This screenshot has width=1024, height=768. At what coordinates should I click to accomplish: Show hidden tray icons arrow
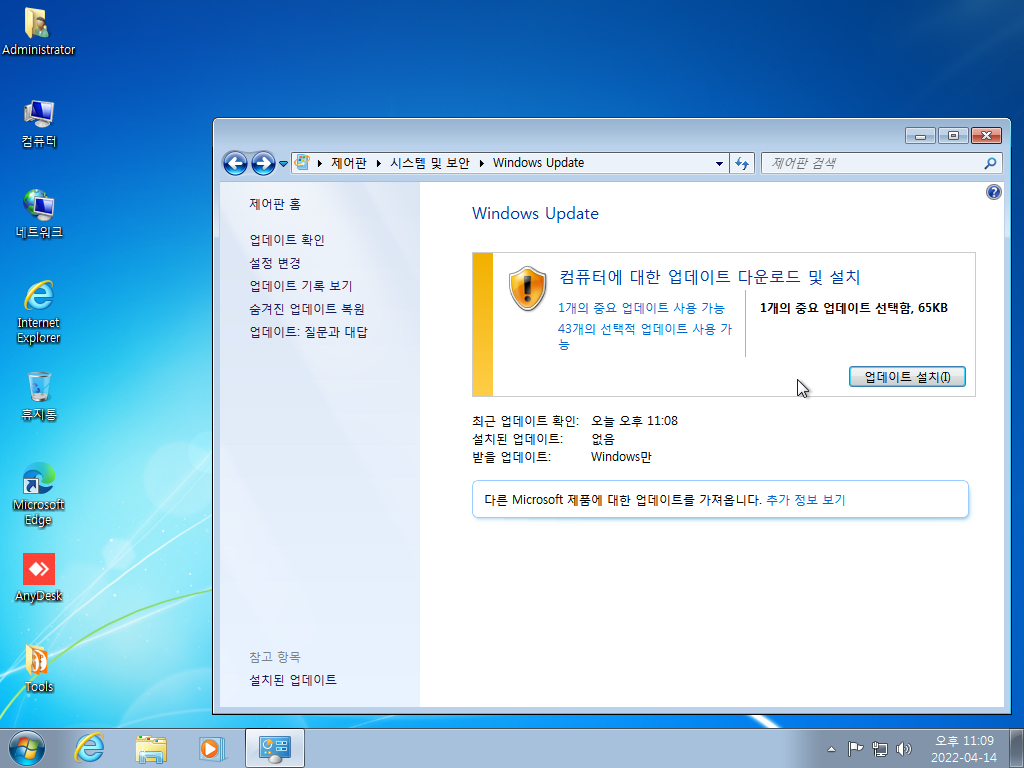[x=831, y=749]
